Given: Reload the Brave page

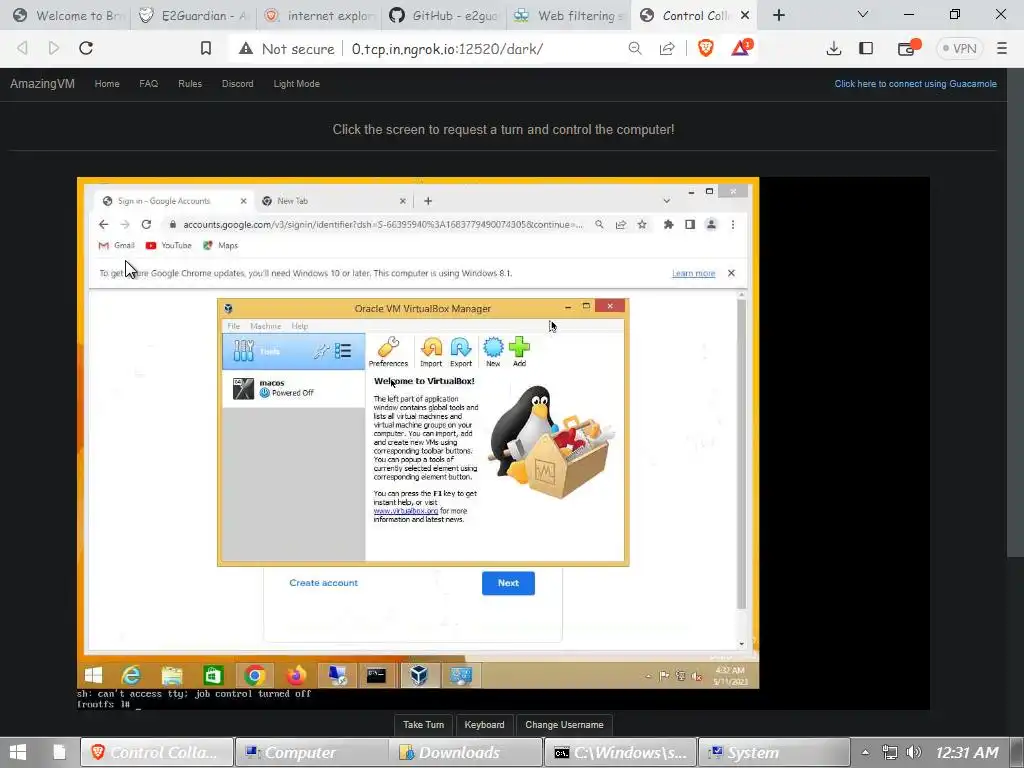Looking at the screenshot, I should coord(86,48).
